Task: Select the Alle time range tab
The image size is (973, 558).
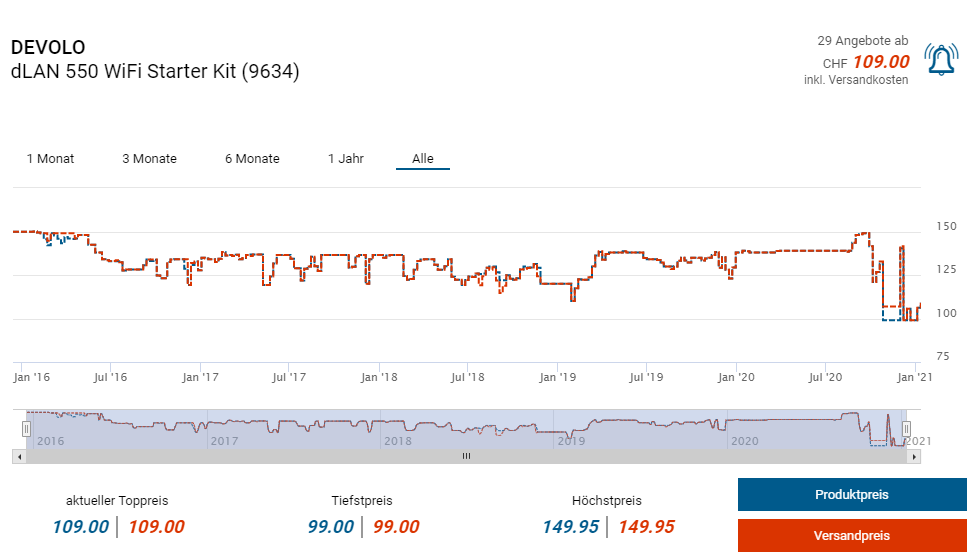Action: [x=423, y=159]
